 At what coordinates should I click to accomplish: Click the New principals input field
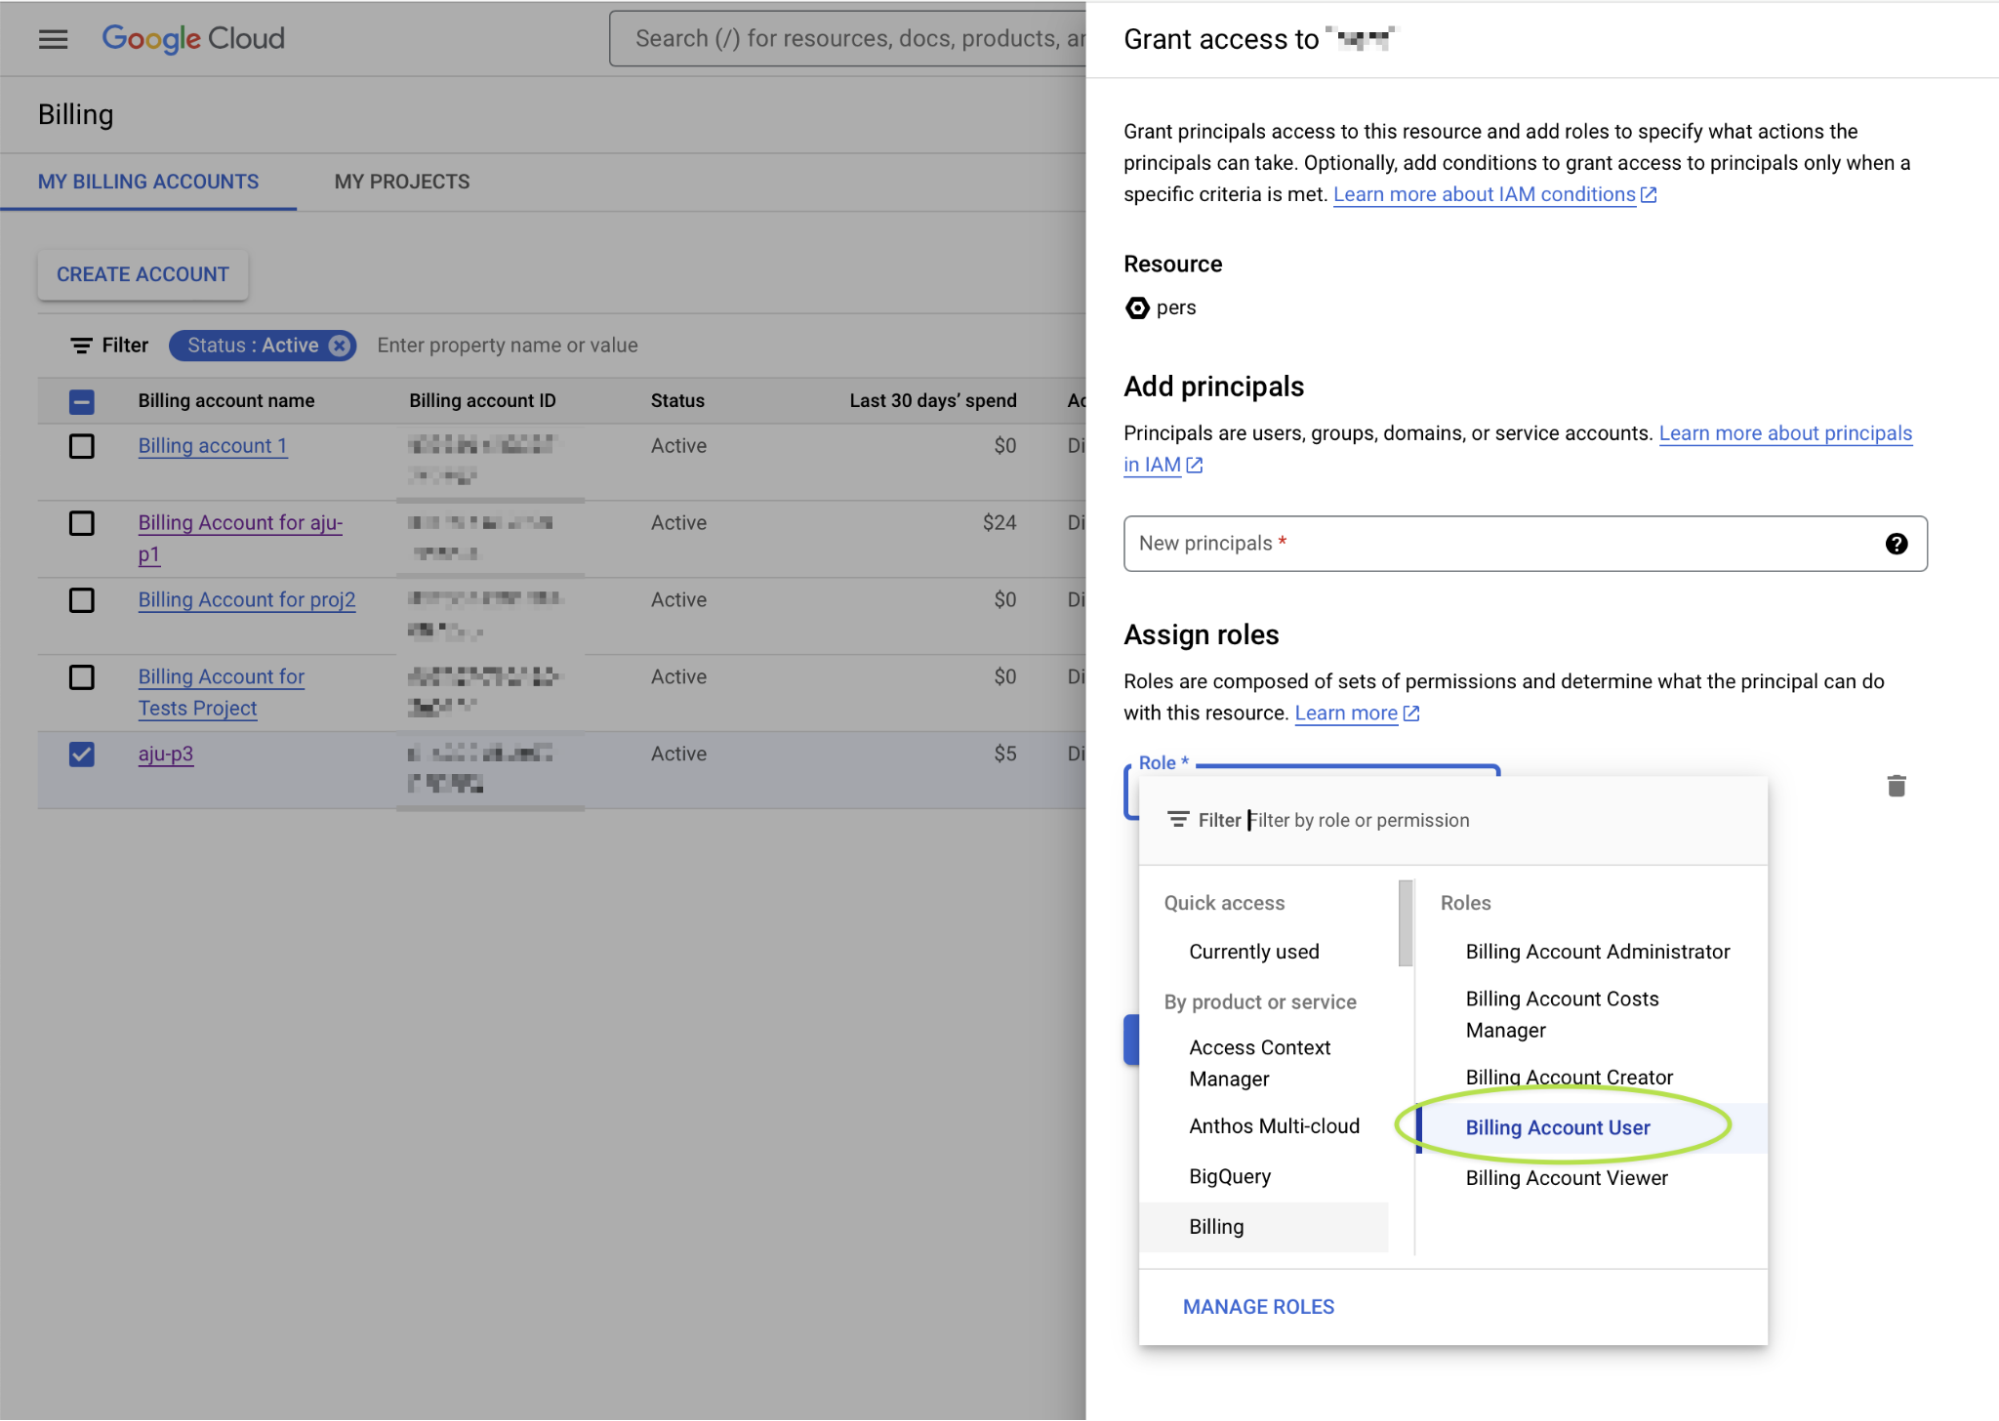[1525, 544]
